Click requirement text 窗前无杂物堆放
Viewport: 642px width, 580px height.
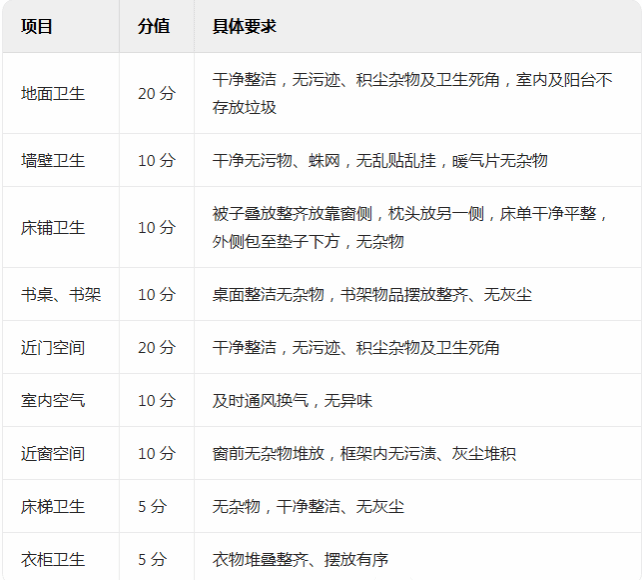pos(268,454)
